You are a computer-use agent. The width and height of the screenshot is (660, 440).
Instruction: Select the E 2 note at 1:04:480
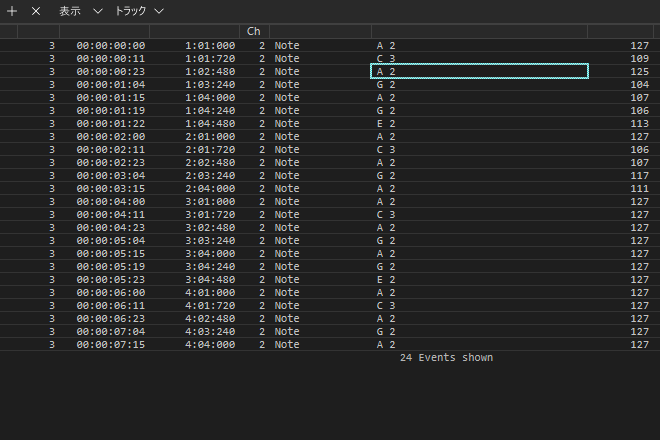(x=386, y=123)
